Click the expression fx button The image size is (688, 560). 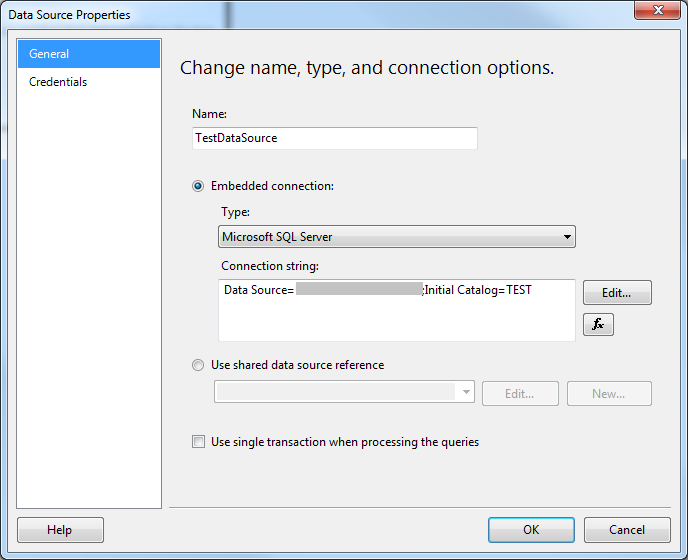tap(598, 325)
